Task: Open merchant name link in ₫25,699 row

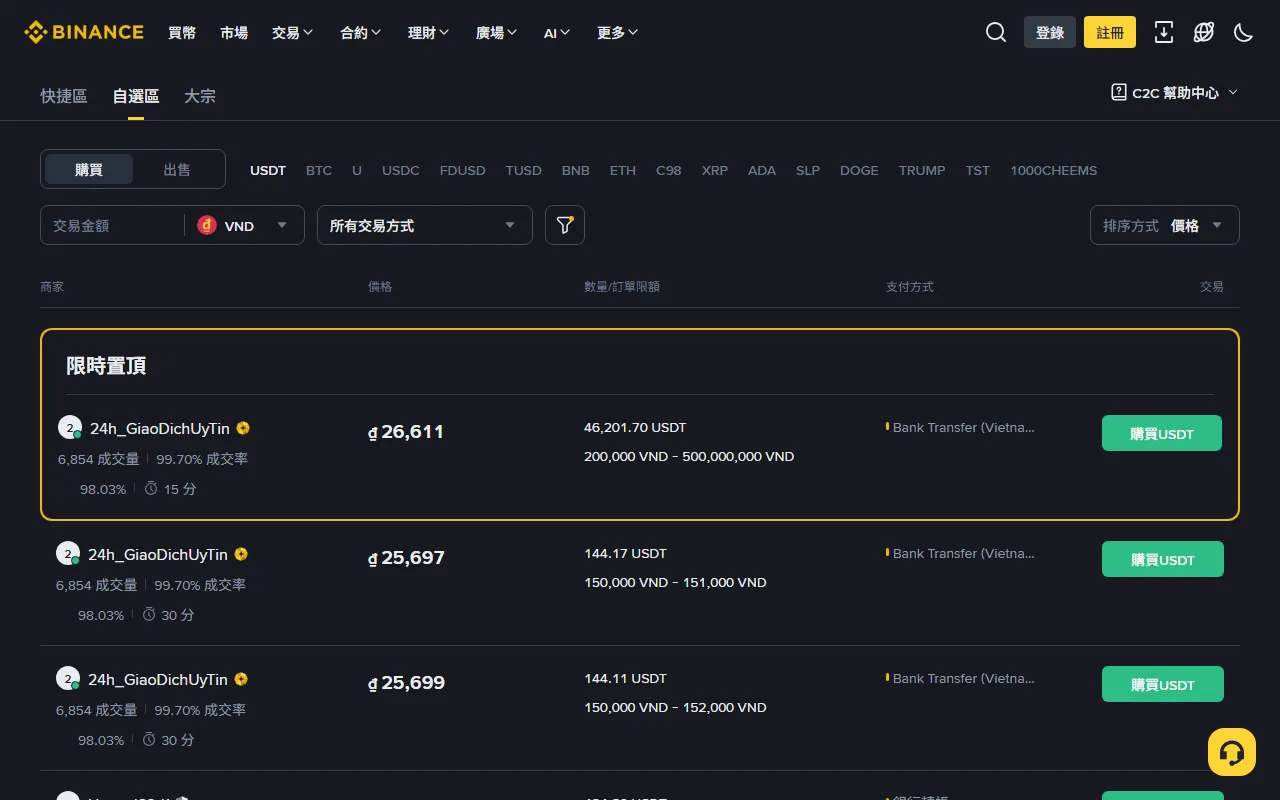Action: 158,679
